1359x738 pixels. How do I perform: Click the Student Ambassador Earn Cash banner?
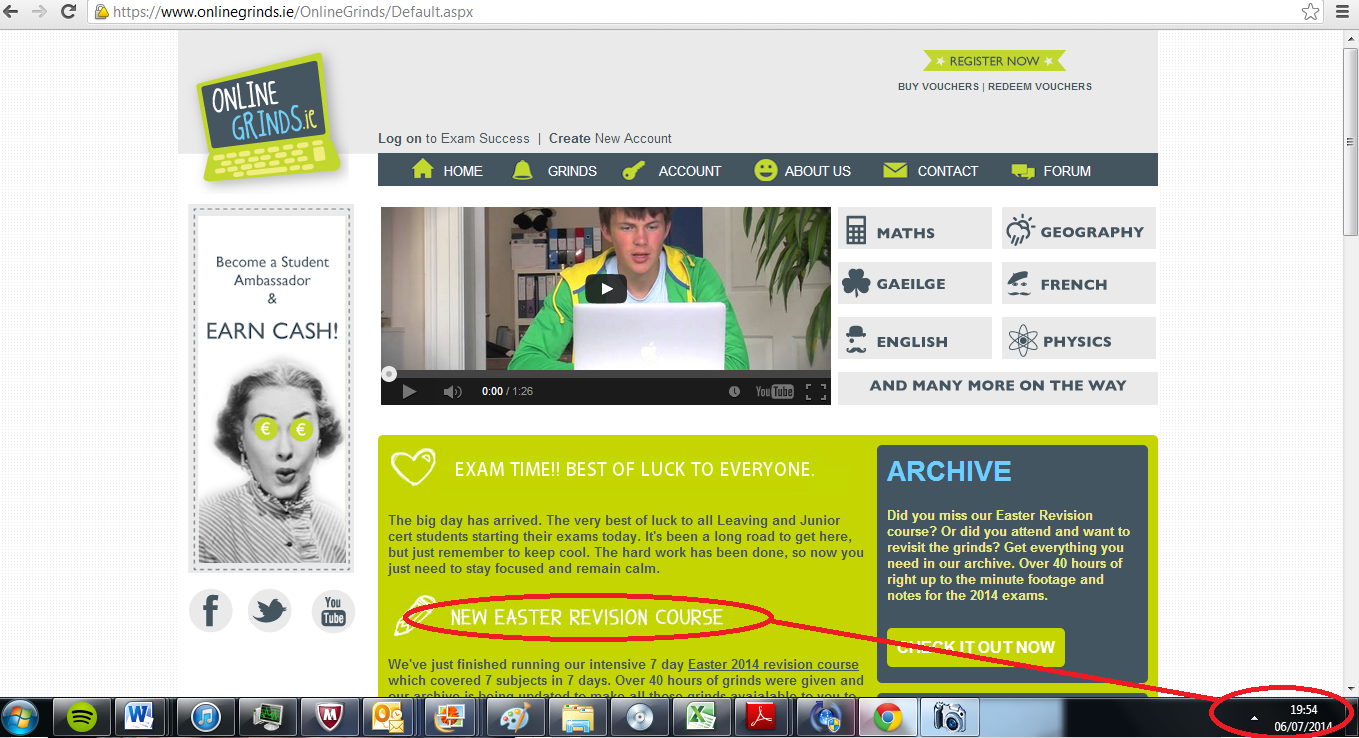pos(271,388)
